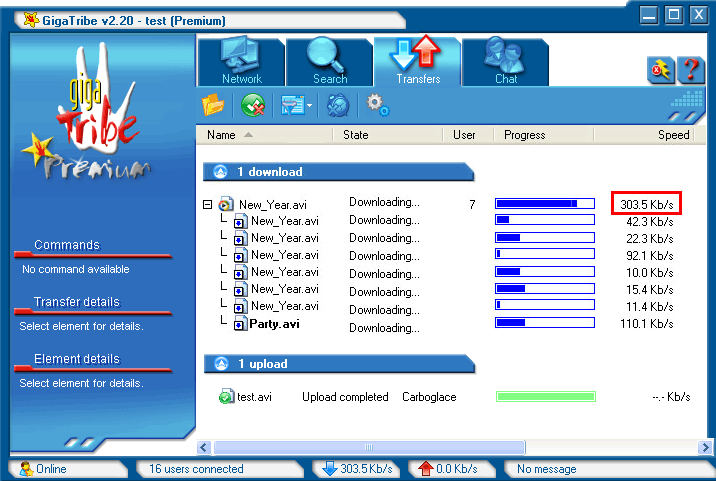
Task: Sort by Progress column header
Action: (543, 135)
